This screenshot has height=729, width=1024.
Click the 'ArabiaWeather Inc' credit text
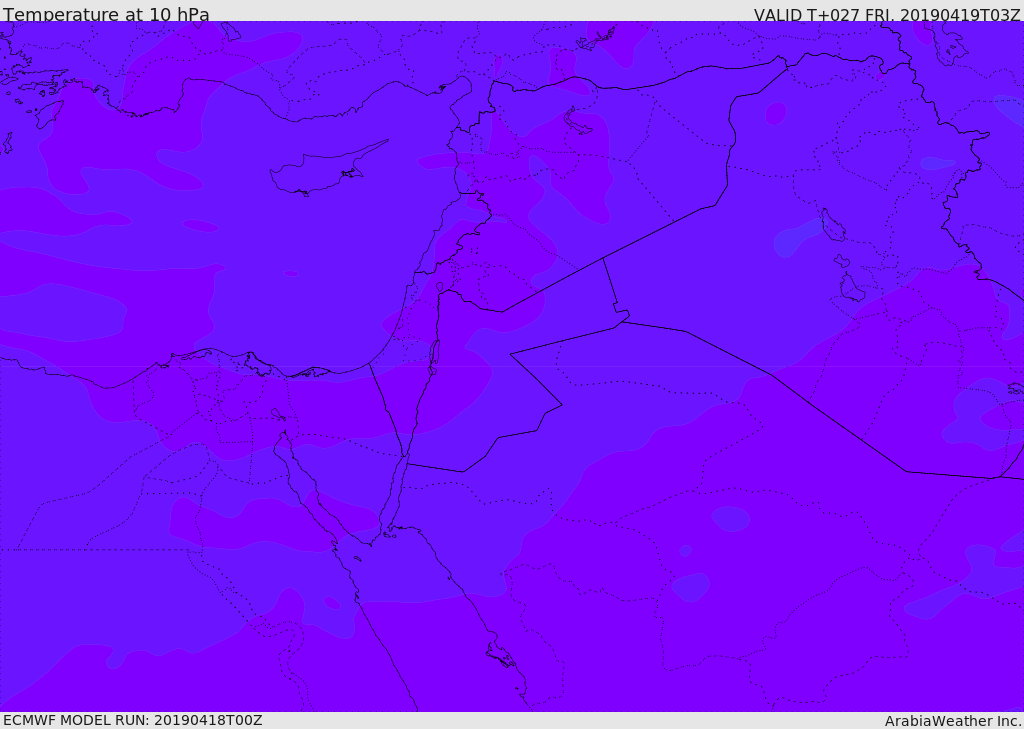952,721
